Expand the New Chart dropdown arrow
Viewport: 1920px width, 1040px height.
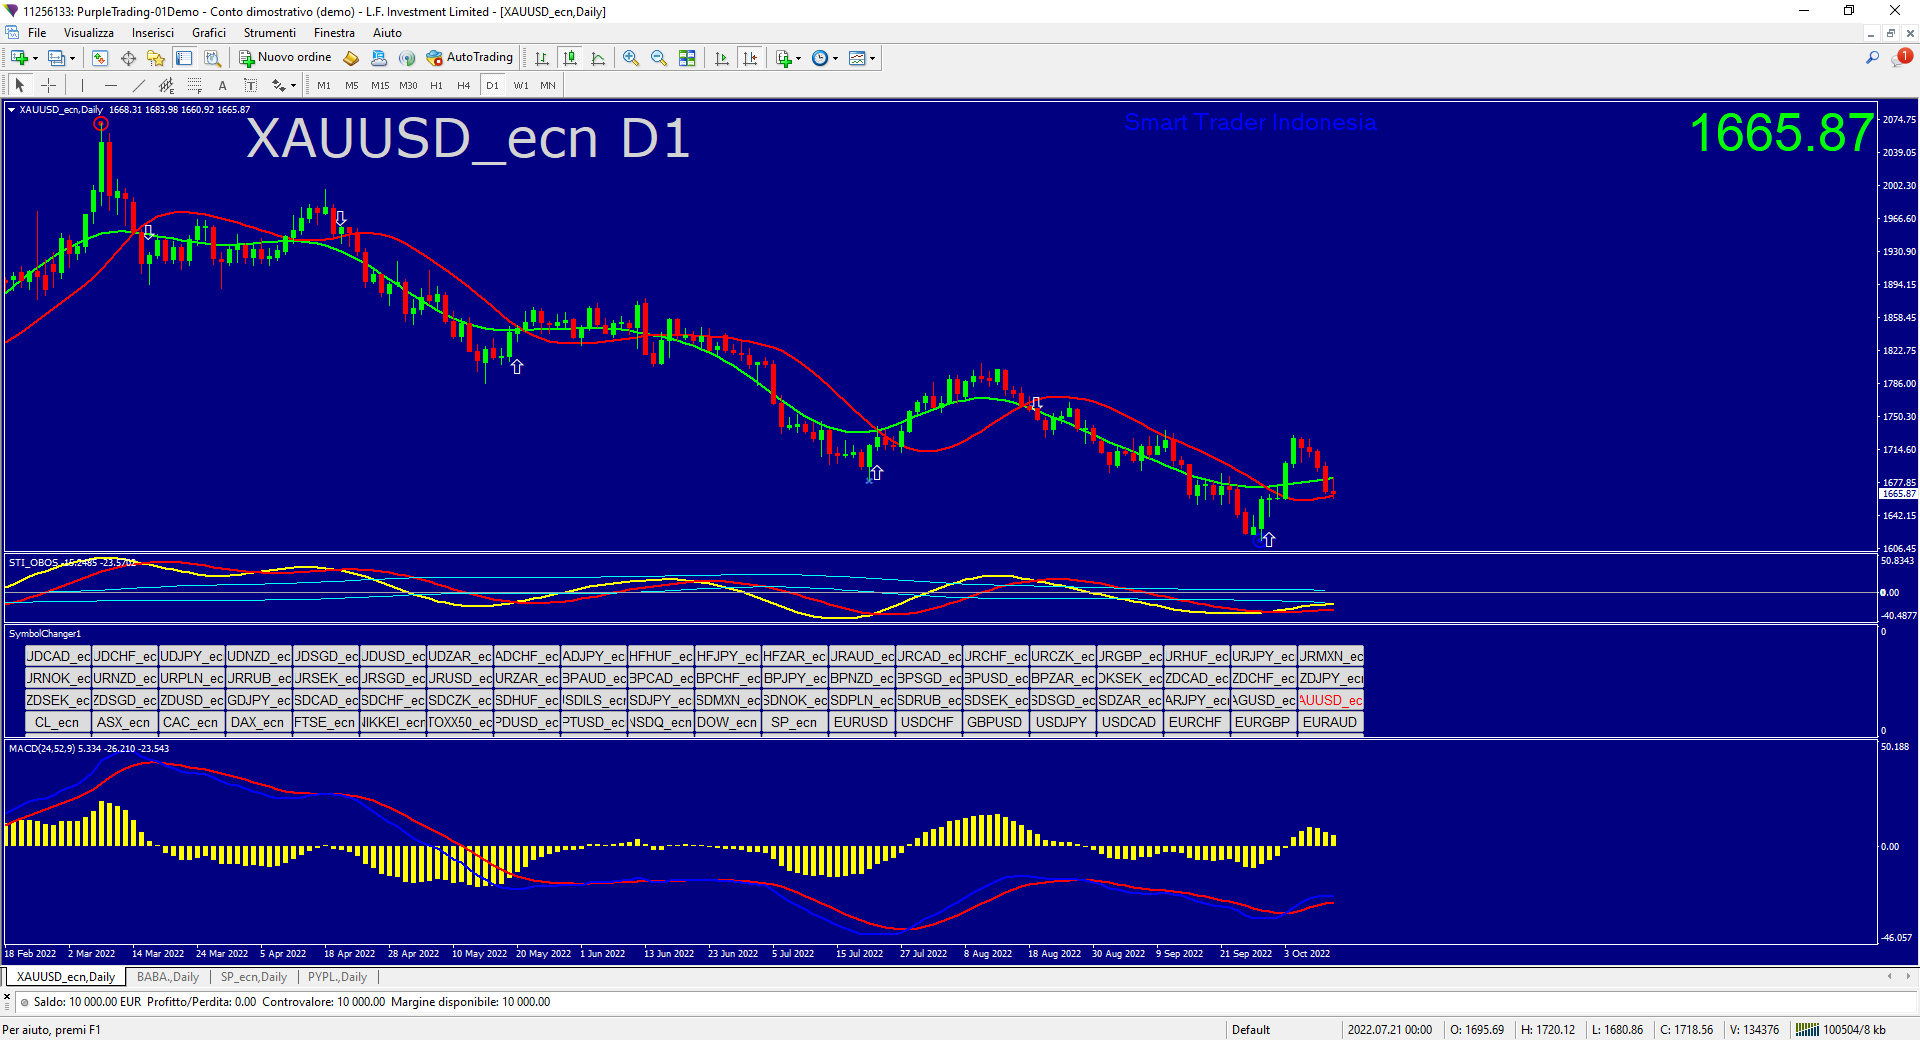point(35,58)
